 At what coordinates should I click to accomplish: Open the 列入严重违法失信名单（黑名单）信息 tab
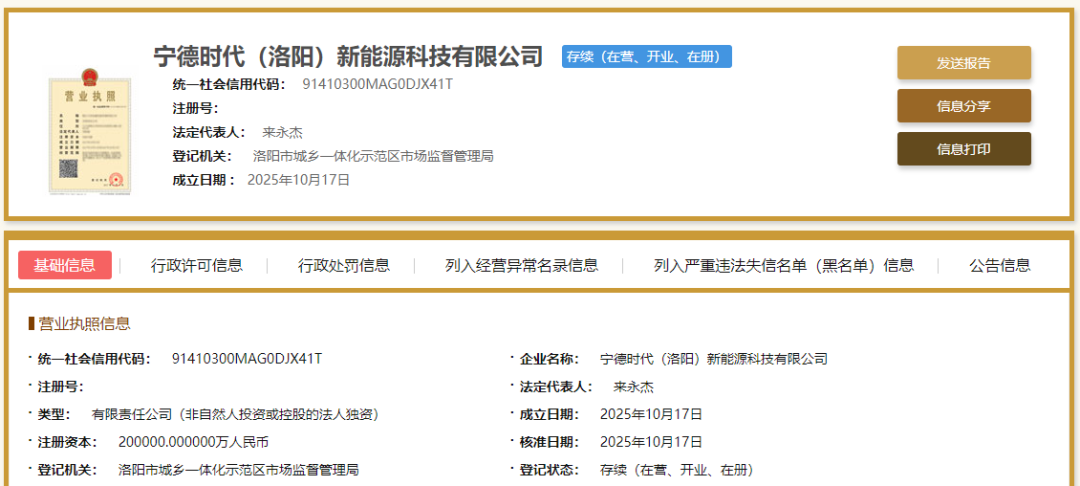[x=783, y=265]
